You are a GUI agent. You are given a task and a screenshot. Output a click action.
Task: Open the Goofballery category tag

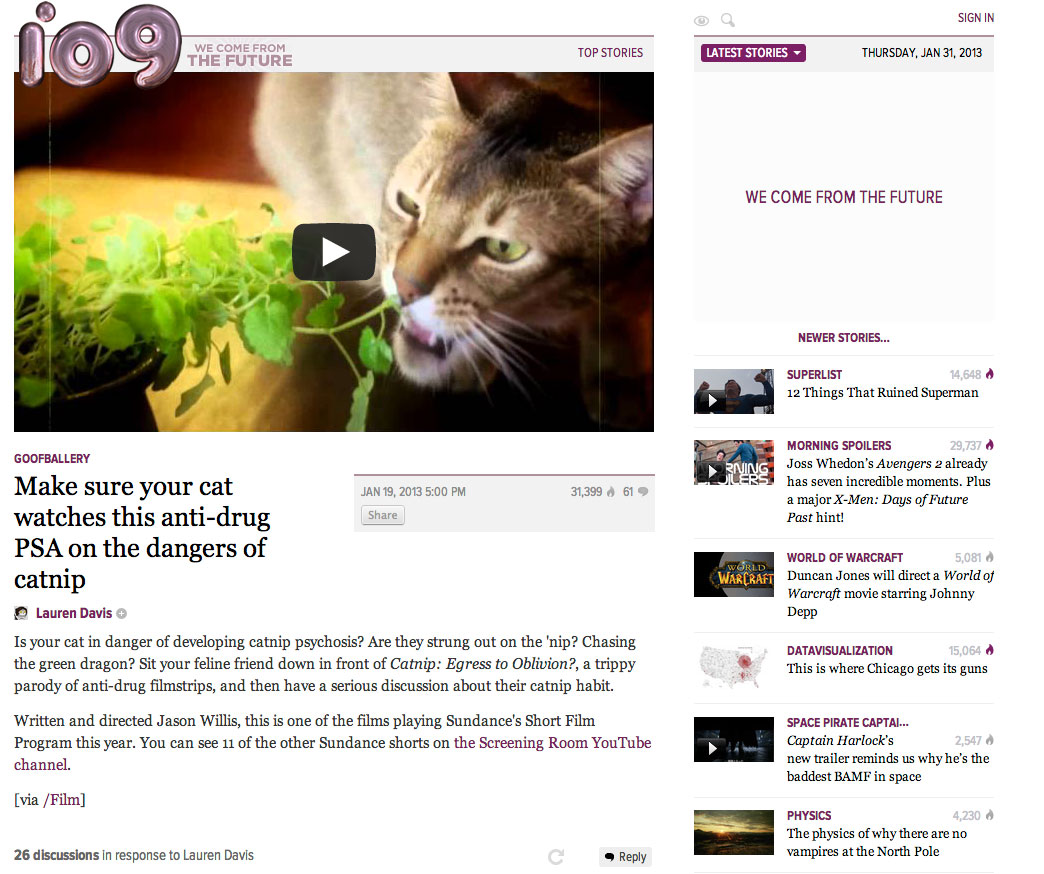coord(52,459)
